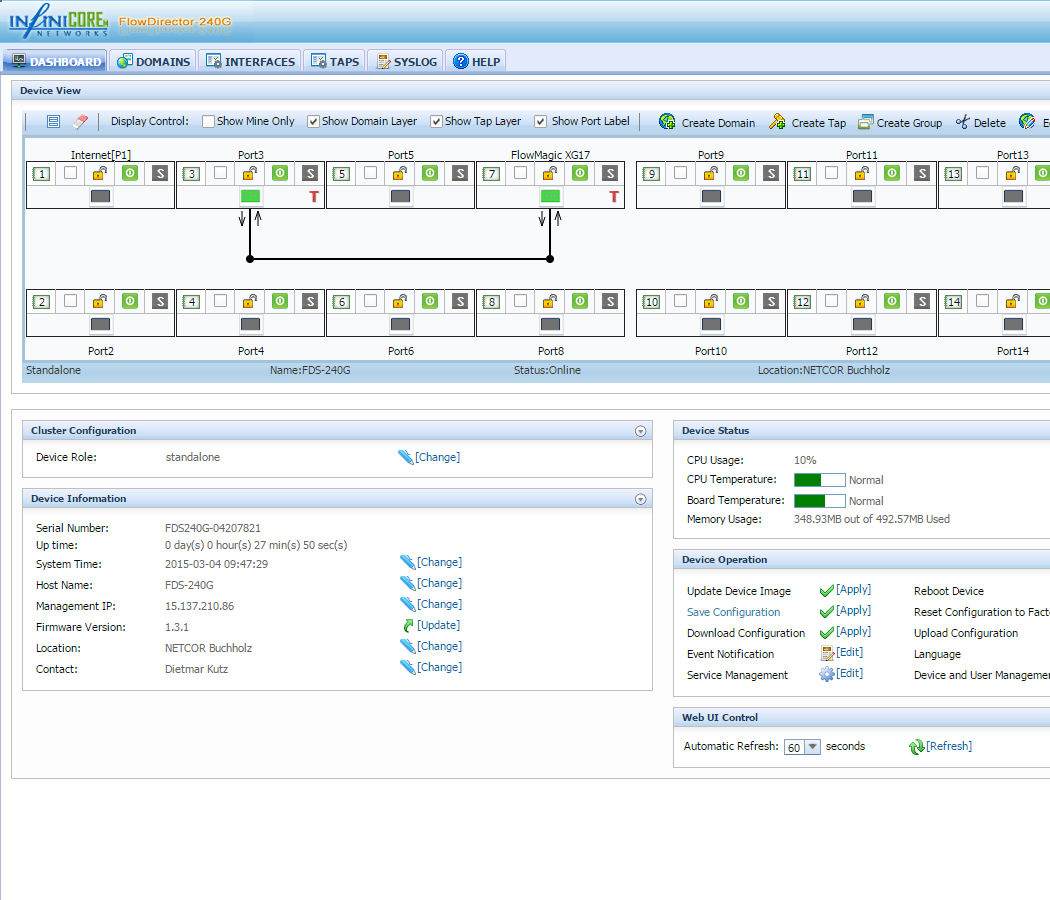Open the Help tab
This screenshot has width=1050, height=900.
click(x=476, y=62)
